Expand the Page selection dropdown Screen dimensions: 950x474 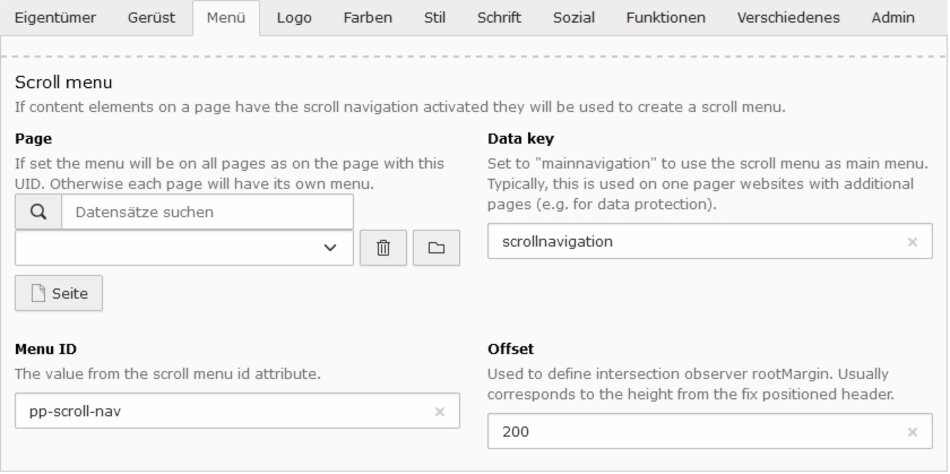184,248
